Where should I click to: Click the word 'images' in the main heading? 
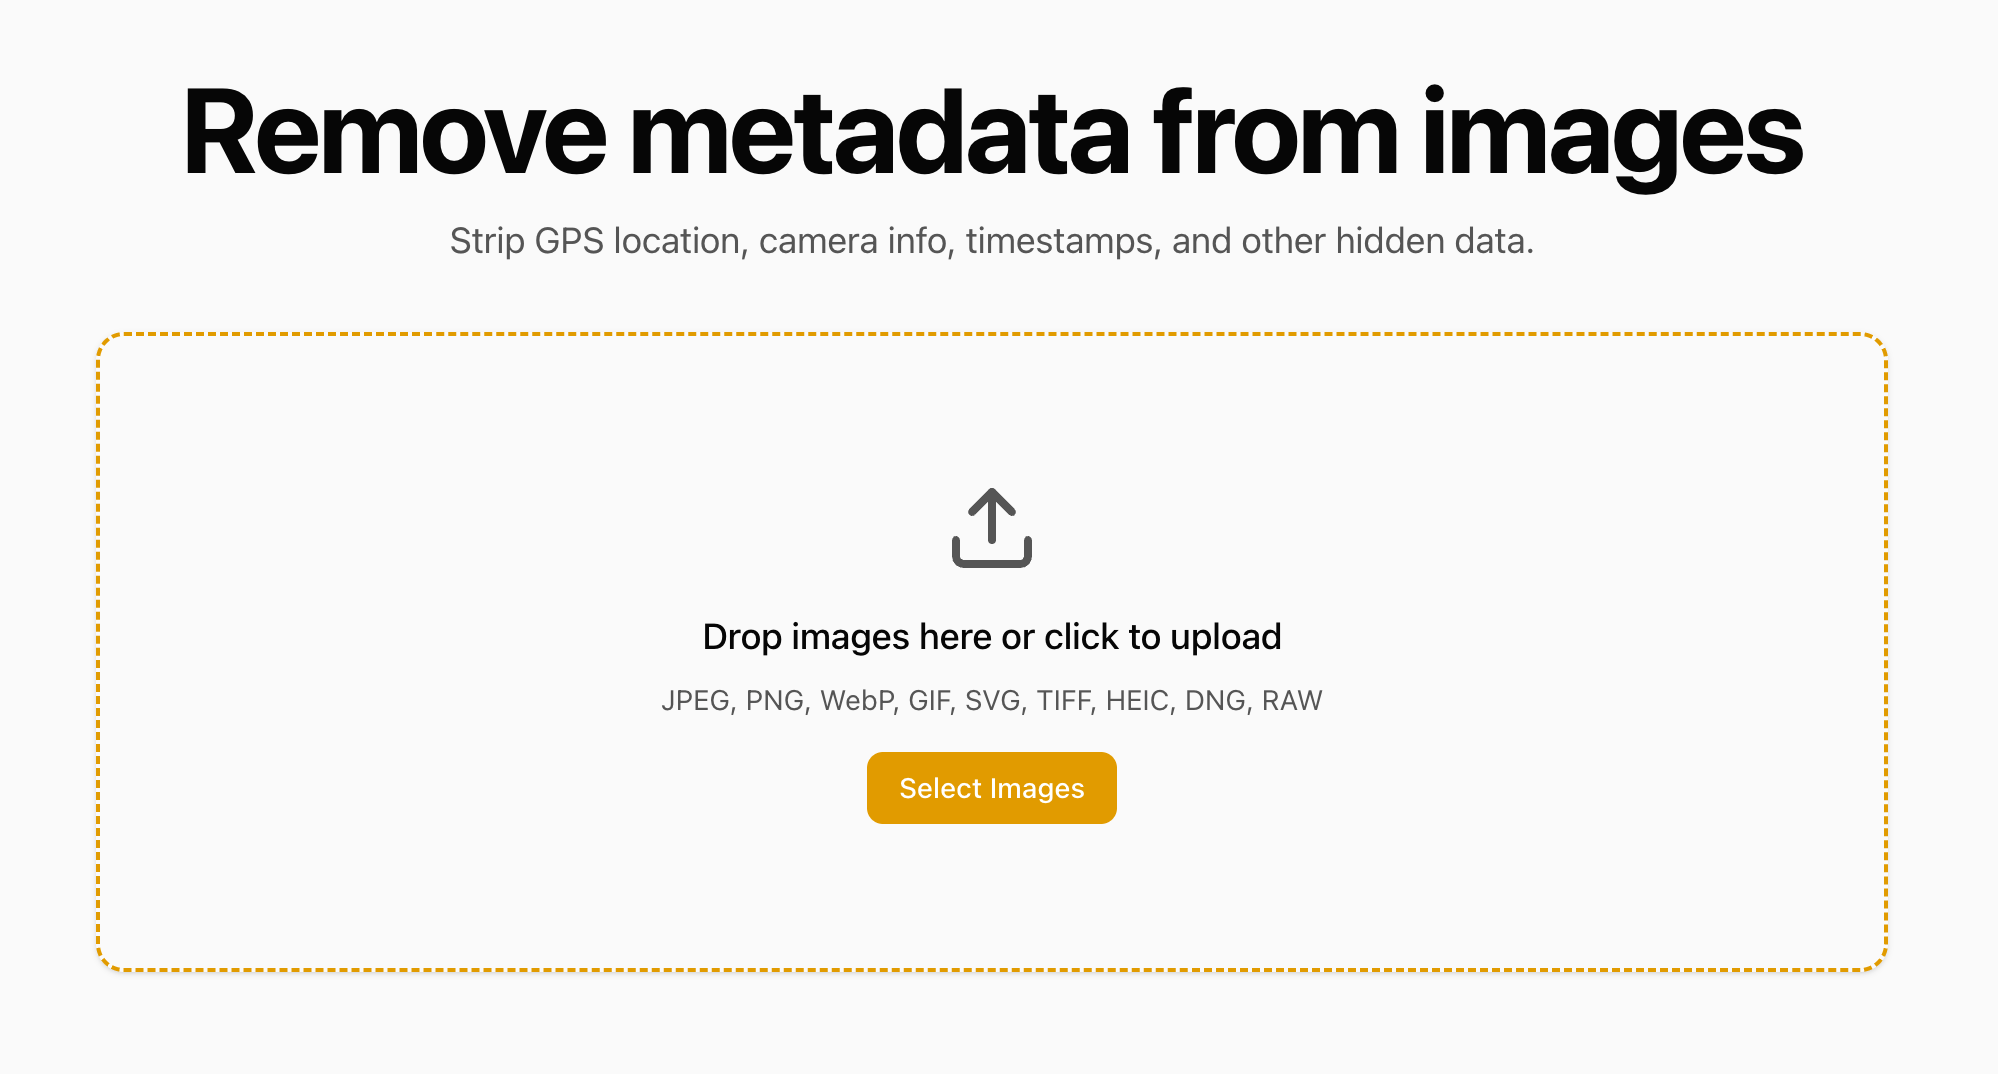click(1611, 135)
